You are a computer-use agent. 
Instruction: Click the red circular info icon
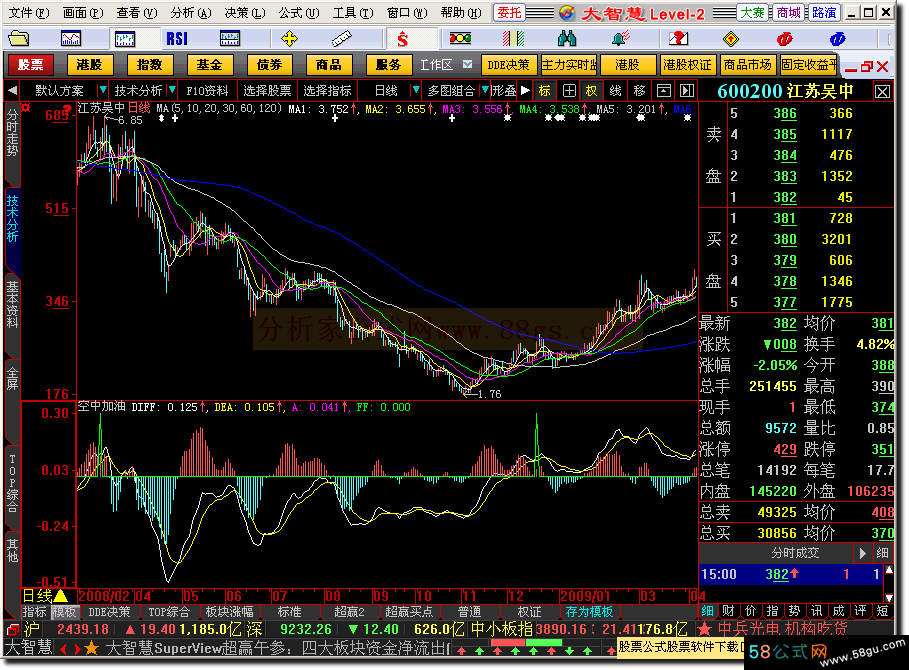(x=784, y=39)
